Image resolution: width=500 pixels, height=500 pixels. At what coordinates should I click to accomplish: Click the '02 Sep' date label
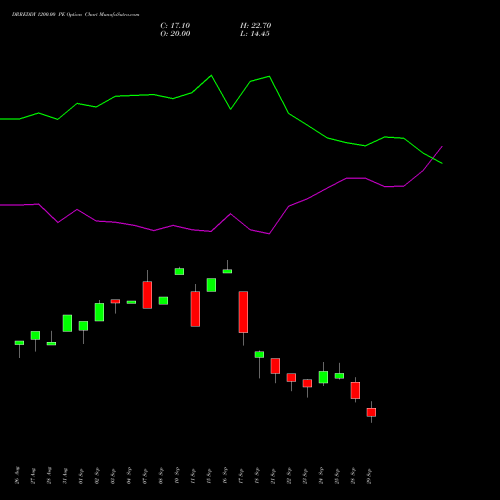coord(97,475)
